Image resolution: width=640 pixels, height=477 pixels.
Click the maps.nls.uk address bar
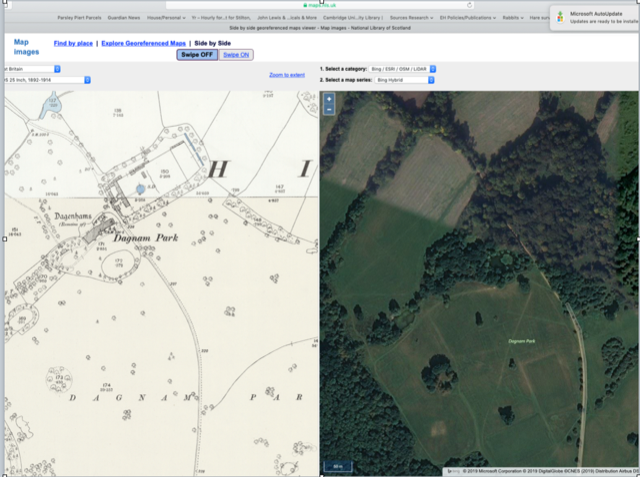coord(320,5)
